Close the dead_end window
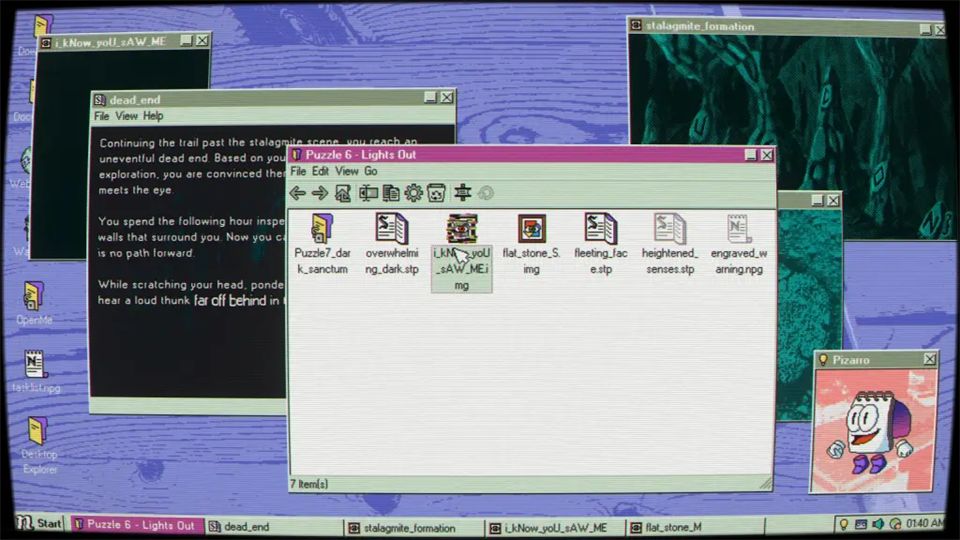The height and width of the screenshot is (540, 960). coord(448,98)
